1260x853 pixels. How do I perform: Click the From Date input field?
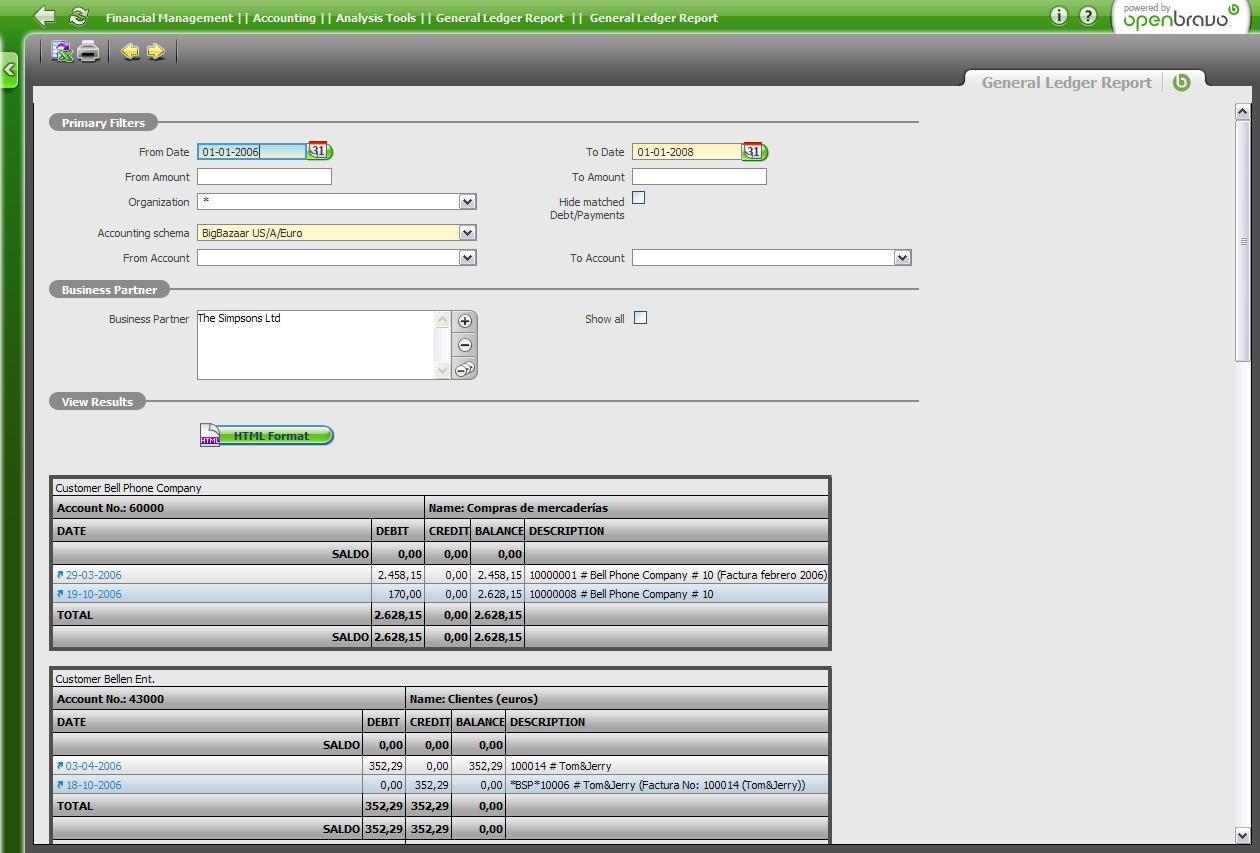252,152
